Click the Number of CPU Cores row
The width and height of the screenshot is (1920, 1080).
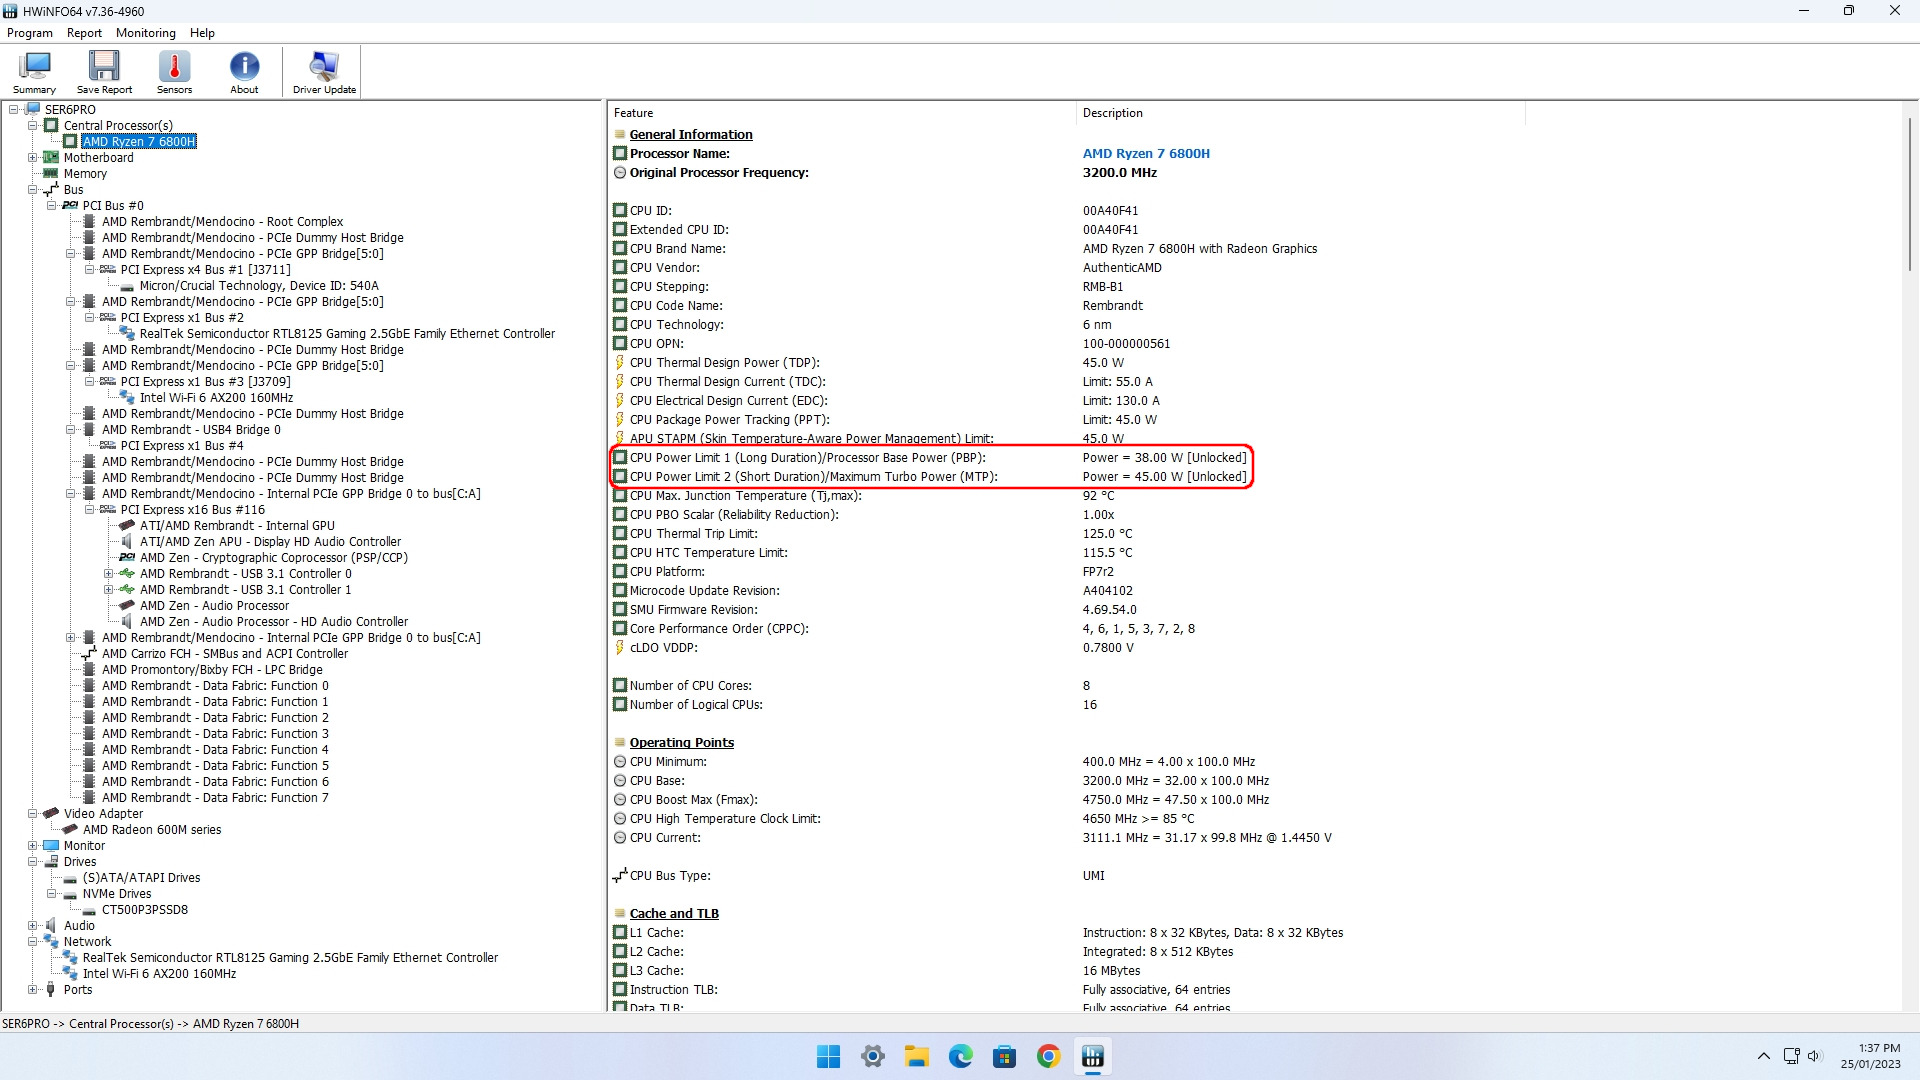tap(852, 686)
